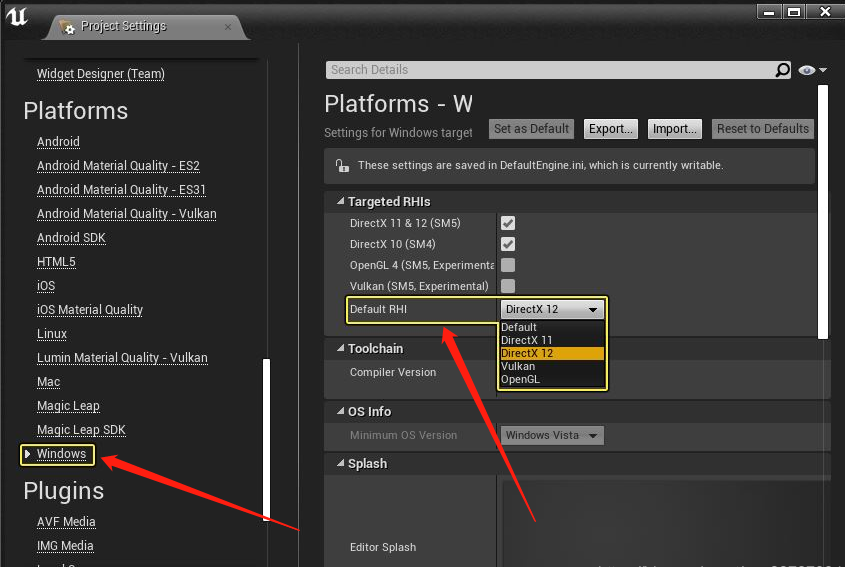Open Android Material Quality - Vulkan
845x567 pixels.
pos(127,213)
